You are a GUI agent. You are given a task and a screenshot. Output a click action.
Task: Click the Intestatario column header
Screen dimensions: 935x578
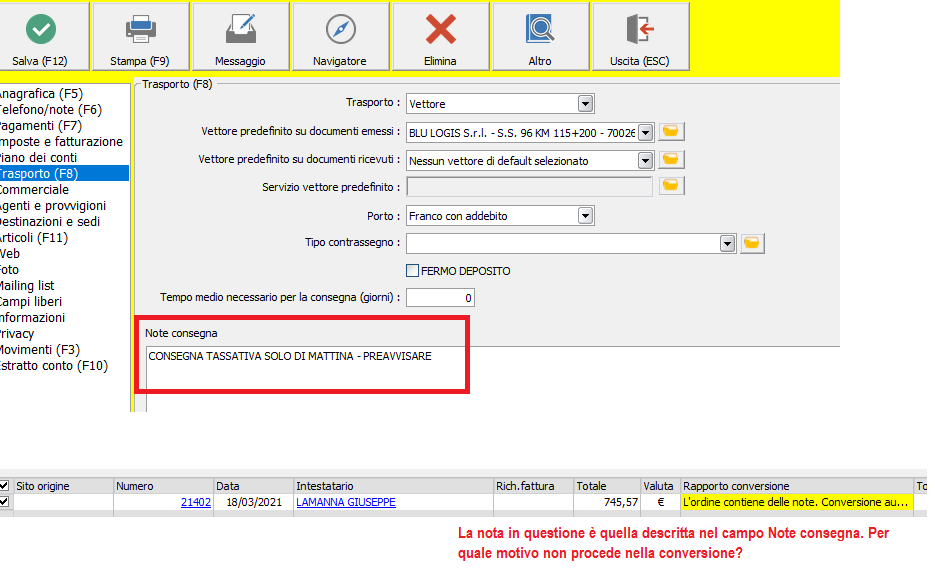(x=394, y=486)
